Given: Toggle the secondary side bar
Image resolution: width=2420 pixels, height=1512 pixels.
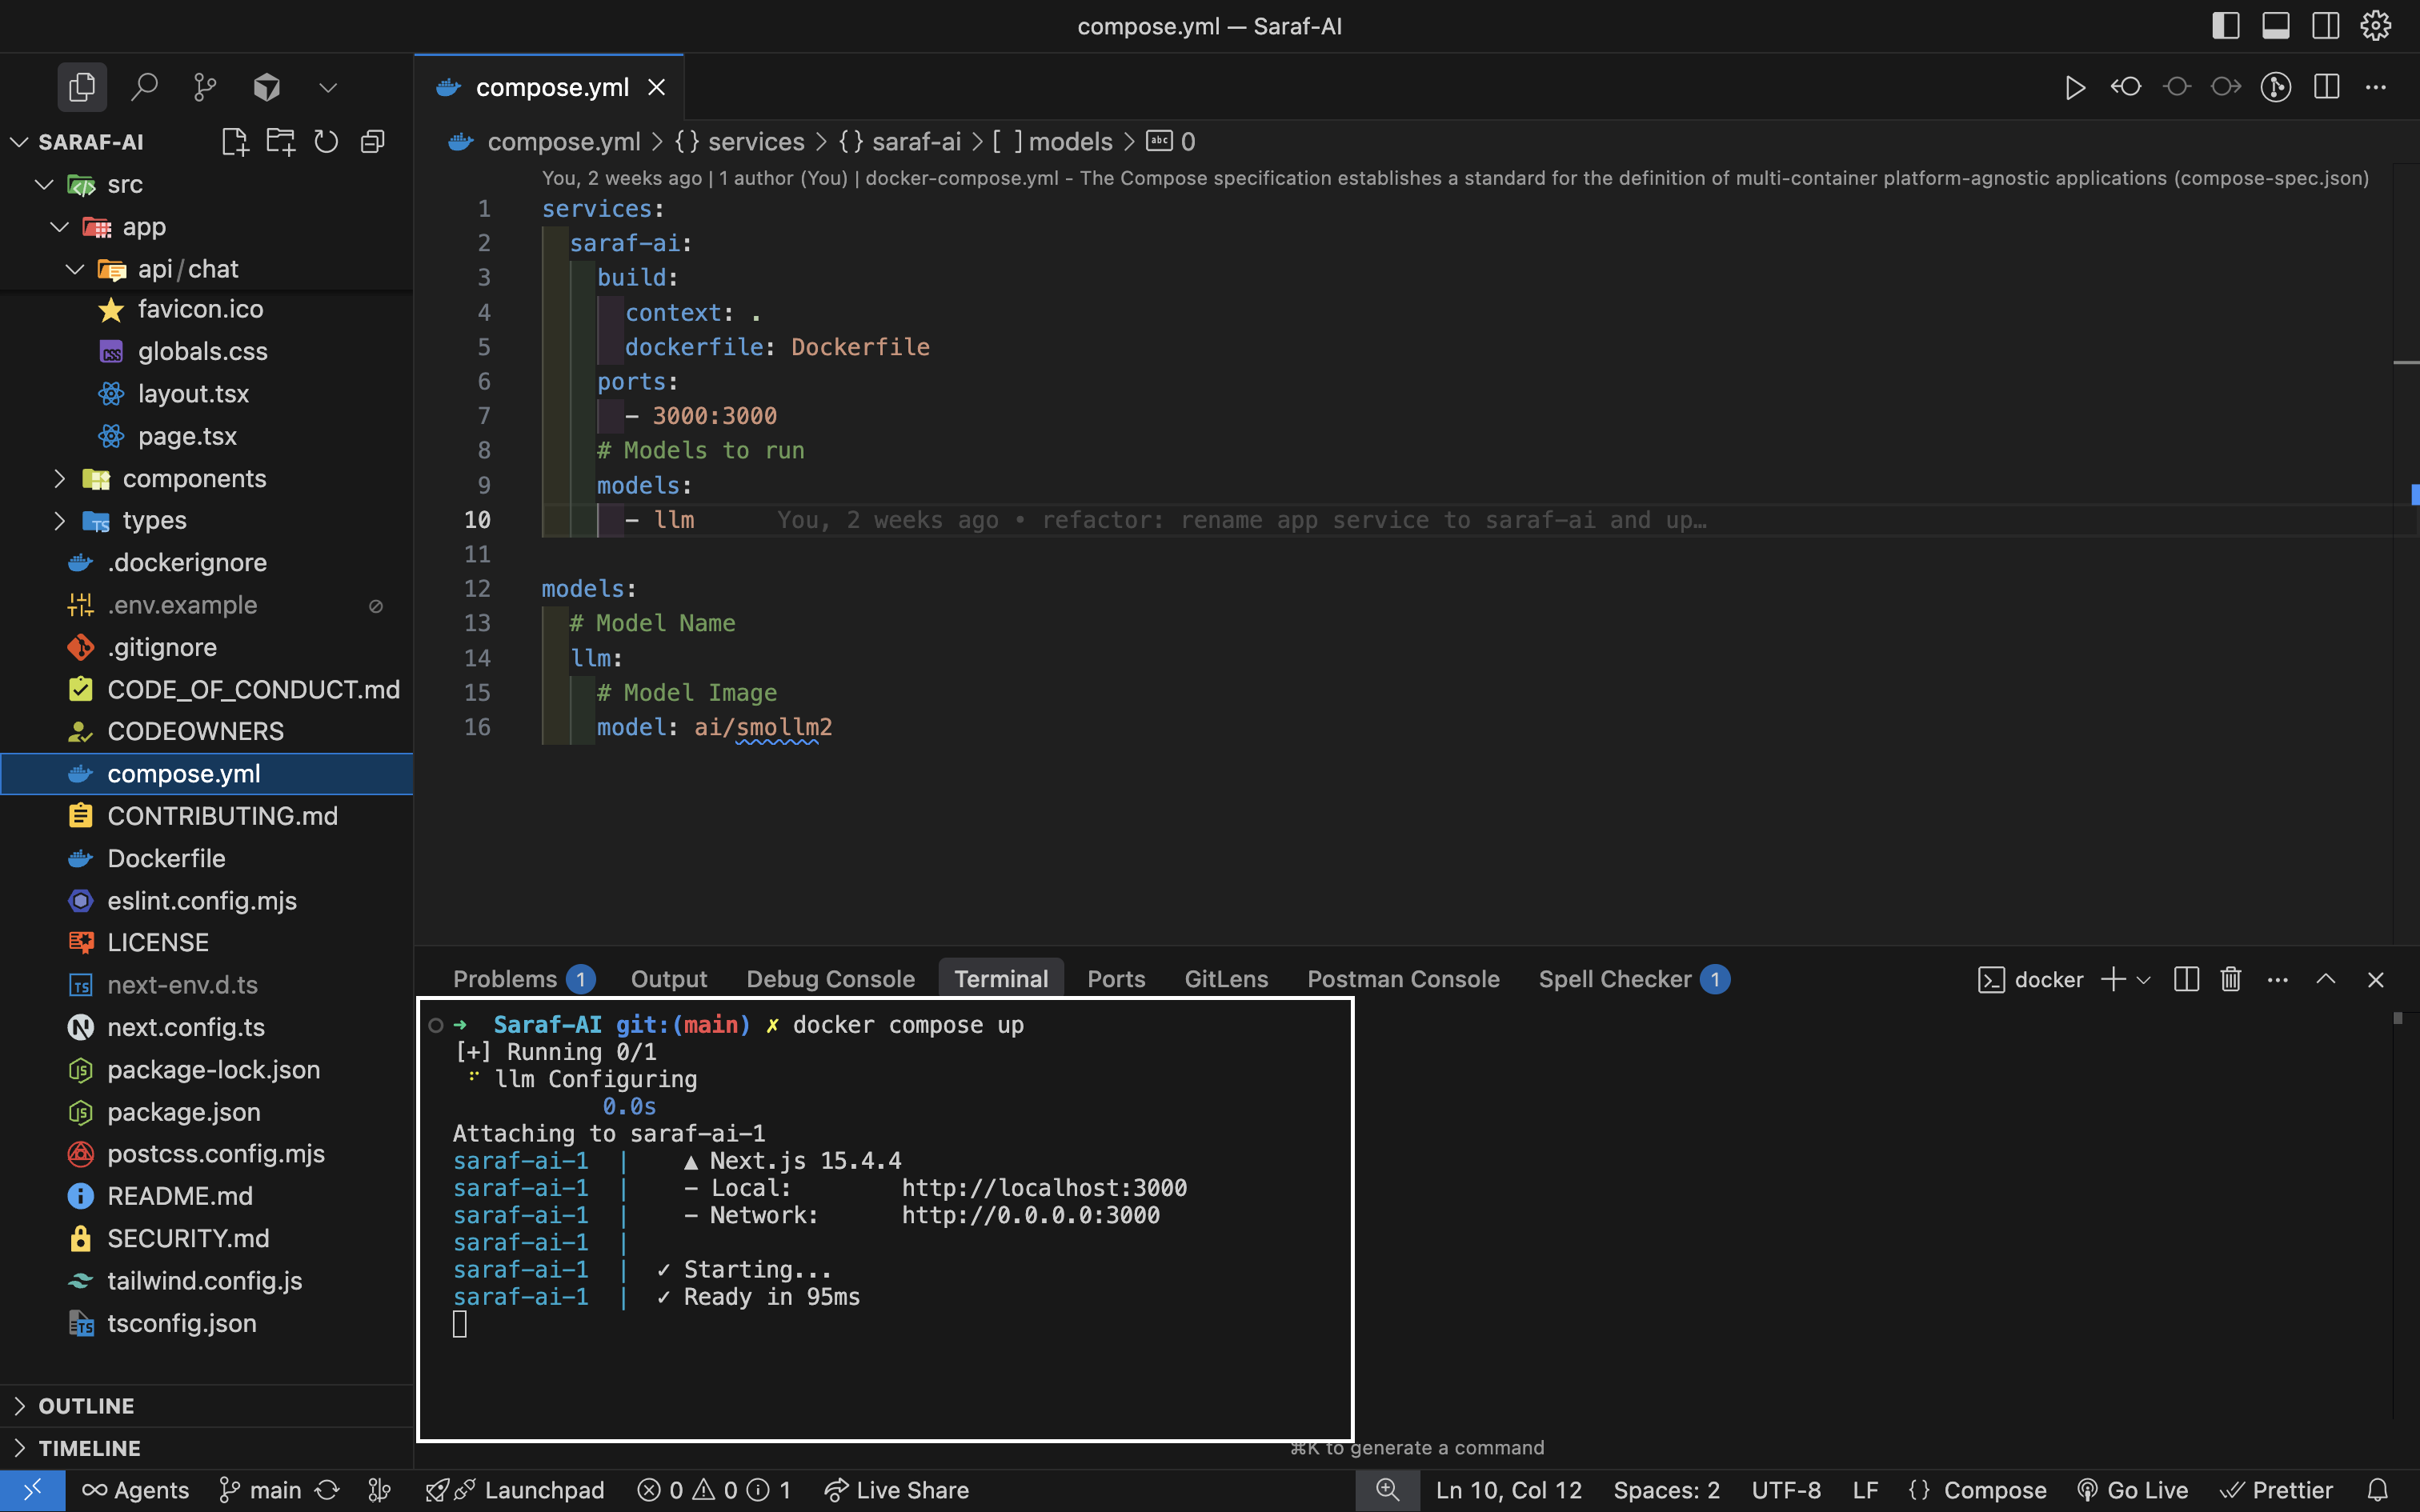Looking at the screenshot, I should point(2325,26).
